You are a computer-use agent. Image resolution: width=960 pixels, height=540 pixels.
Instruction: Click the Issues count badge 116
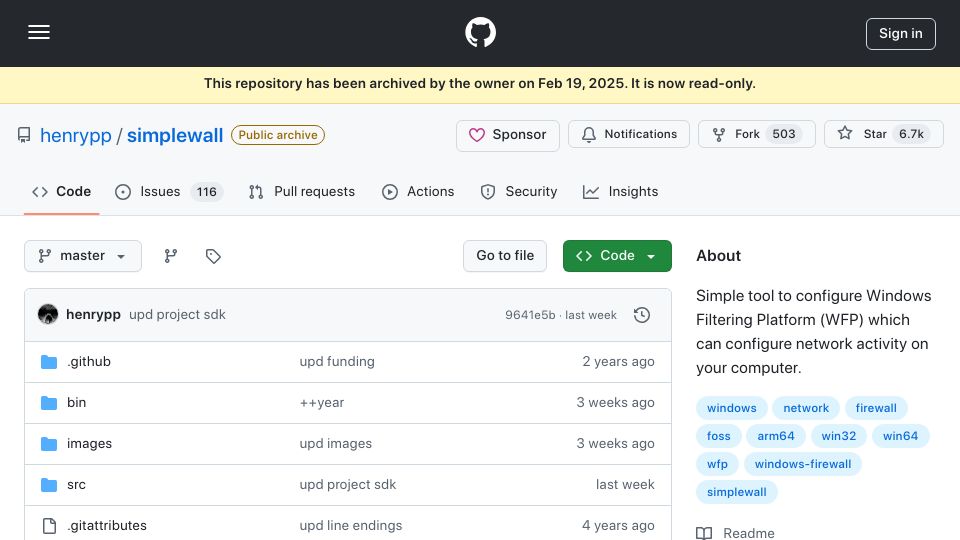click(x=206, y=192)
